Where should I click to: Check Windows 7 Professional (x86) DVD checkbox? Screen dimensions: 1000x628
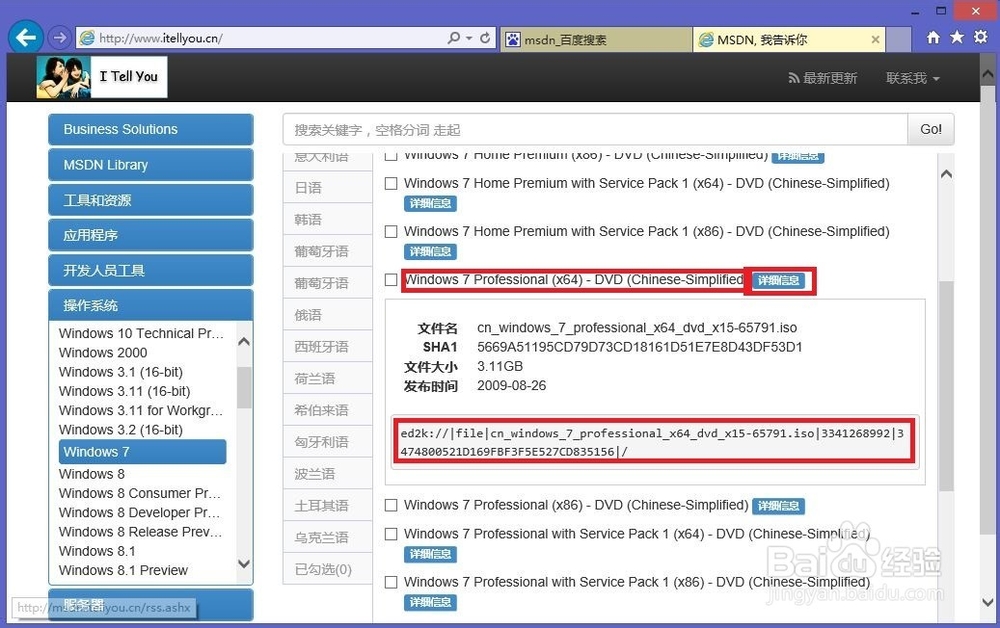click(x=391, y=505)
